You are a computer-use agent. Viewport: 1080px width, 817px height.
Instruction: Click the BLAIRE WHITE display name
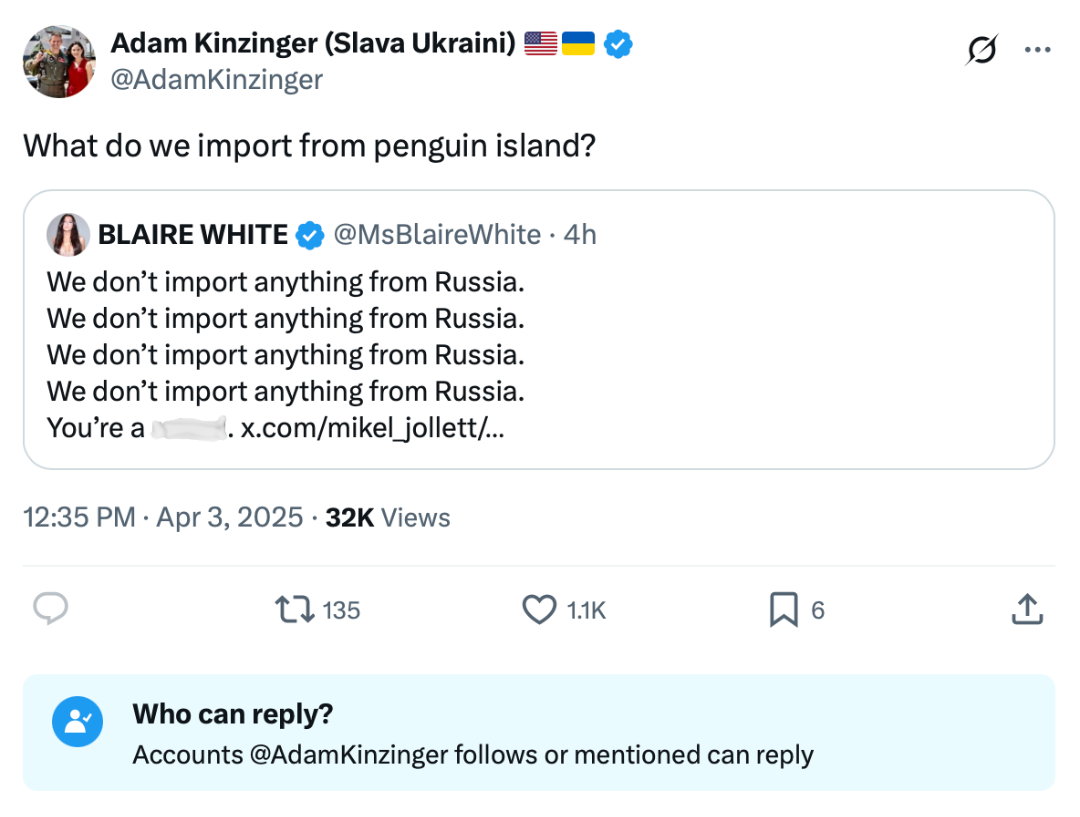193,235
